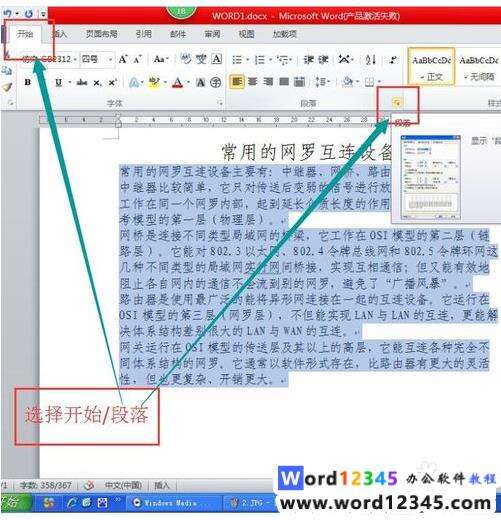
Task: Open the 段落 Paragraph dialog launcher
Action: pyautogui.click(x=397, y=103)
